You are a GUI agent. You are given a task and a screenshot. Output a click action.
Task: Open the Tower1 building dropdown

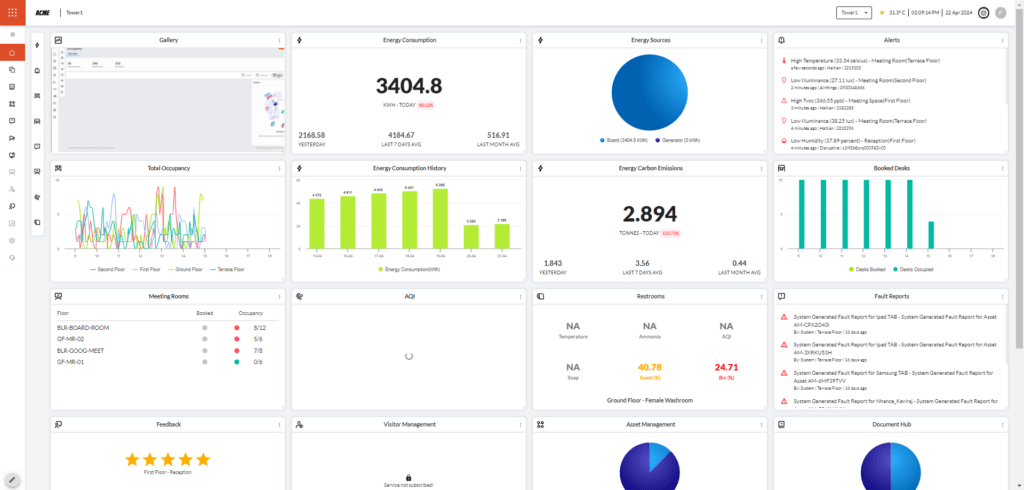[851, 13]
